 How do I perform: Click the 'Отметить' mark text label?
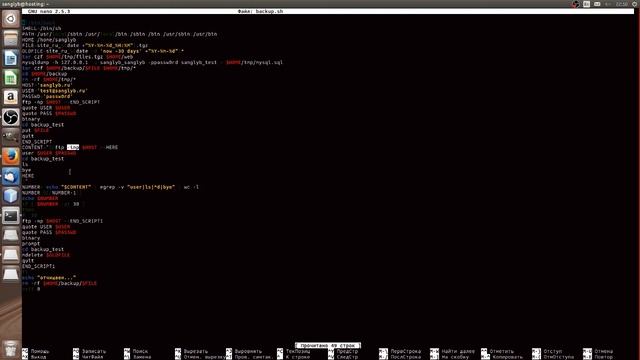pos(502,351)
